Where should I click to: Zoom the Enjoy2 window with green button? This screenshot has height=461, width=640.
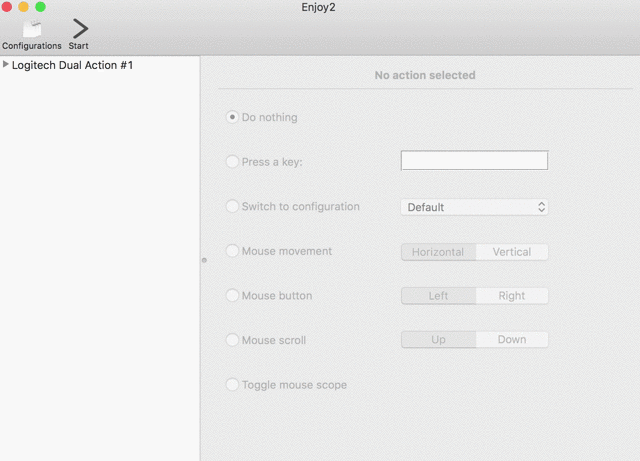point(40,7)
